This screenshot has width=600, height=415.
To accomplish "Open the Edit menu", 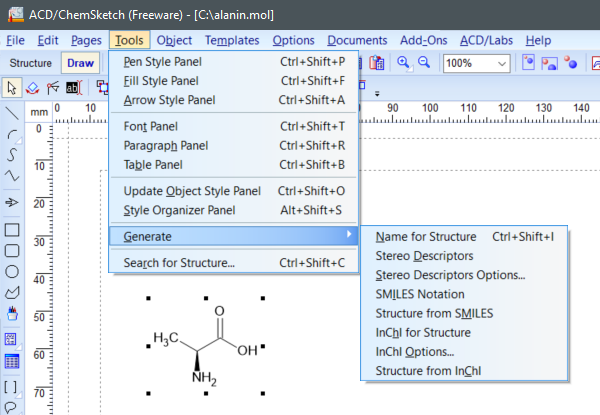I will 48,40.
